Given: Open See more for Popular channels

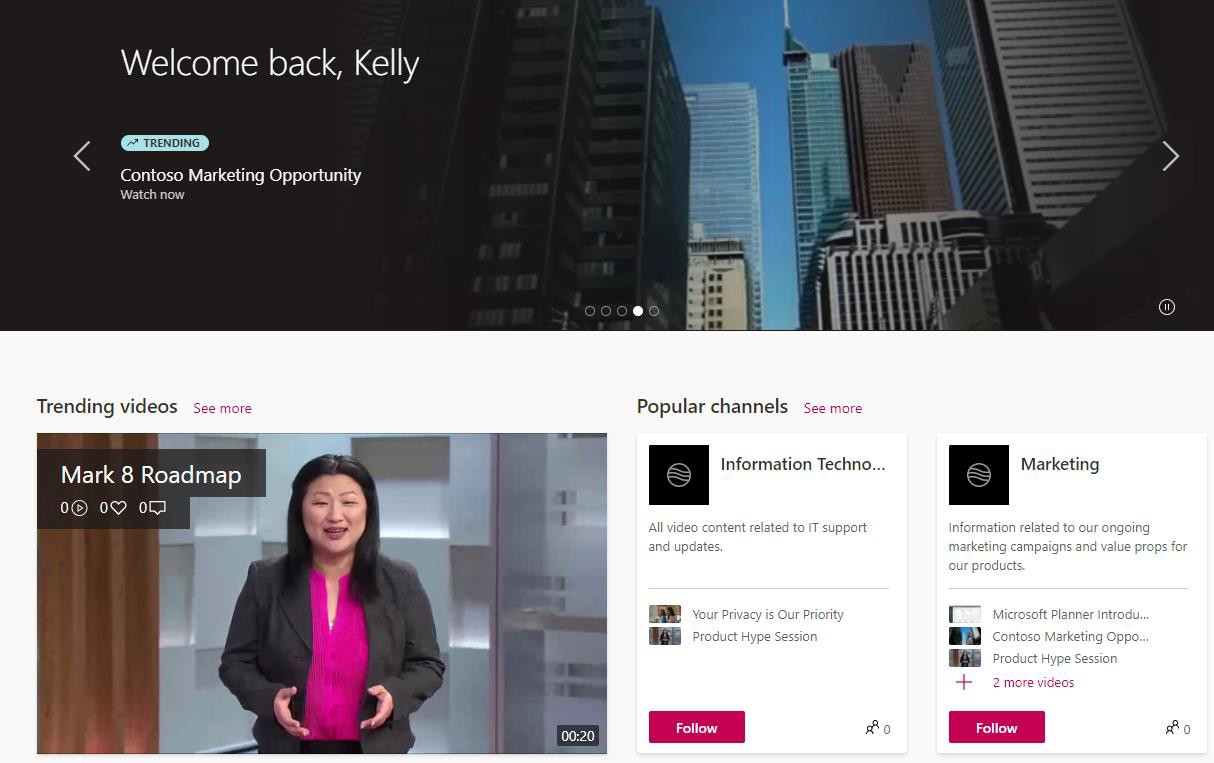Looking at the screenshot, I should click(833, 408).
